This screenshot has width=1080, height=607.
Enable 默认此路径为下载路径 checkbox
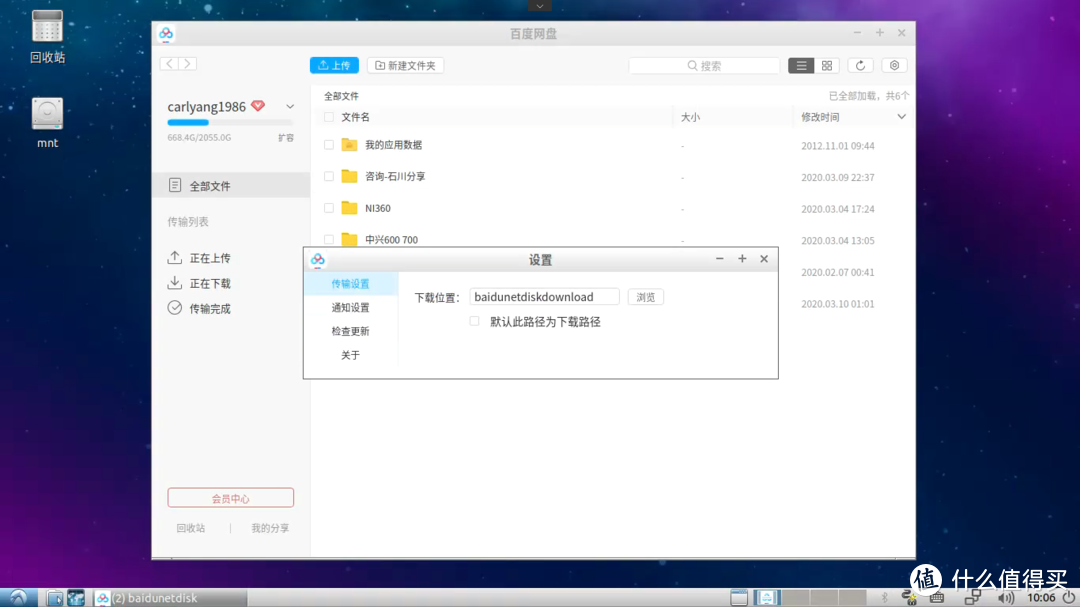(475, 321)
